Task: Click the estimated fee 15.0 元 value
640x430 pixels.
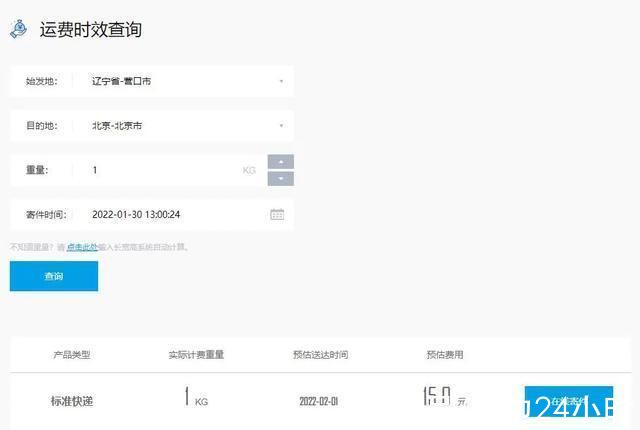Action: [445, 397]
